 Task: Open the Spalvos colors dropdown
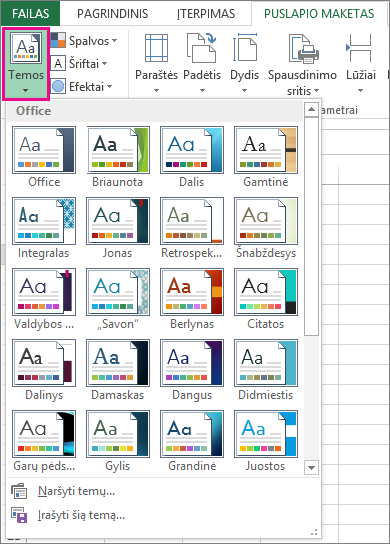[84, 41]
